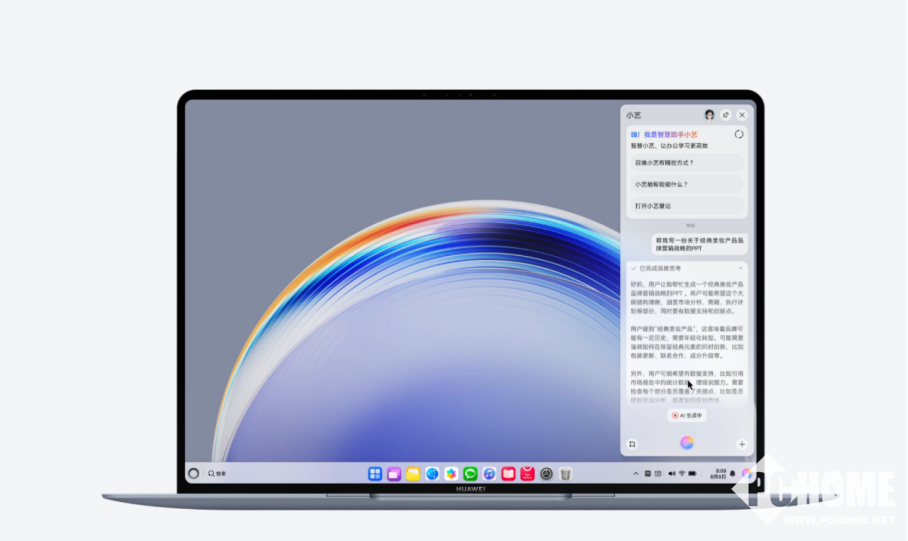Click the first square tray icon after the chevron
The height and width of the screenshot is (541, 908).
[648, 473]
